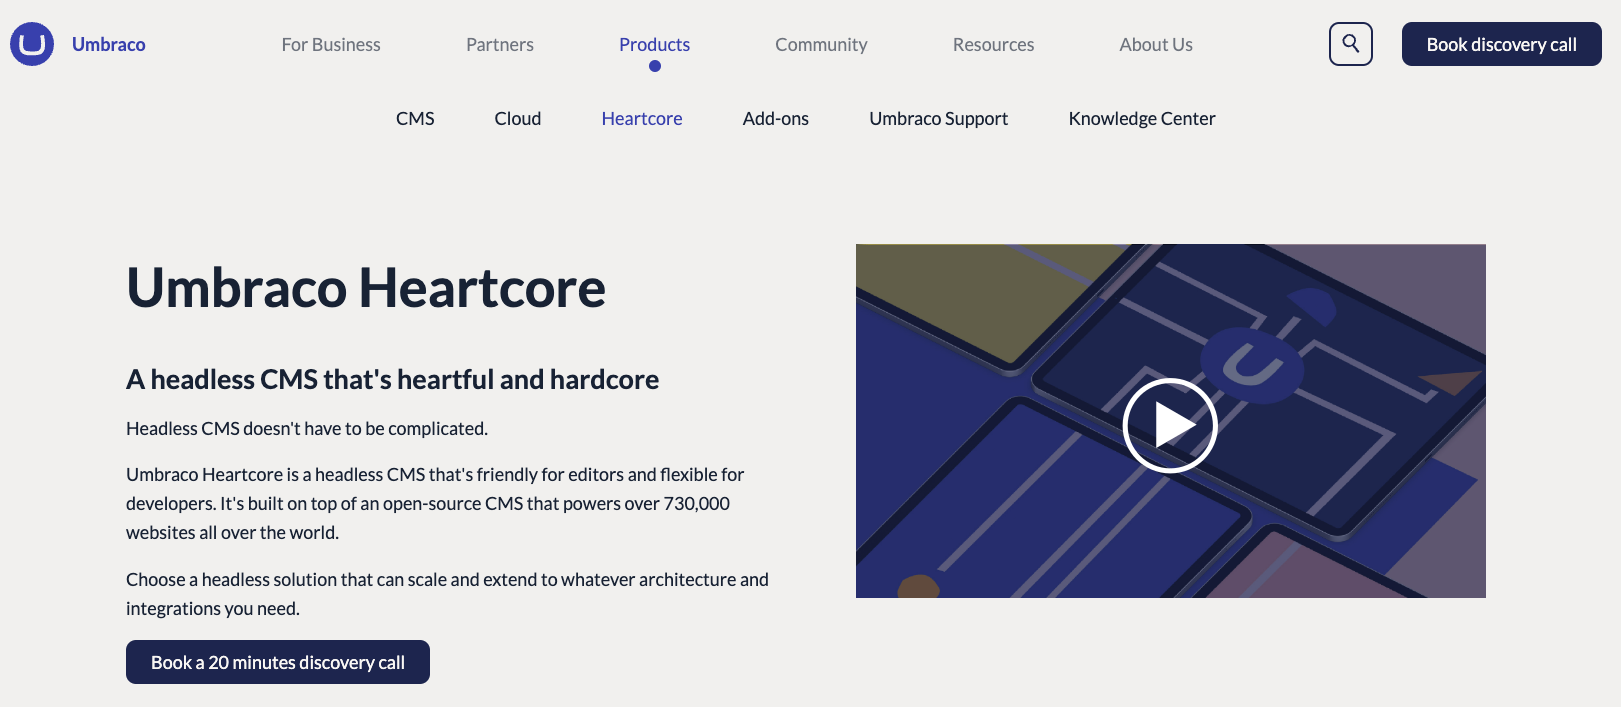Go to the Cloud product page

(x=517, y=118)
